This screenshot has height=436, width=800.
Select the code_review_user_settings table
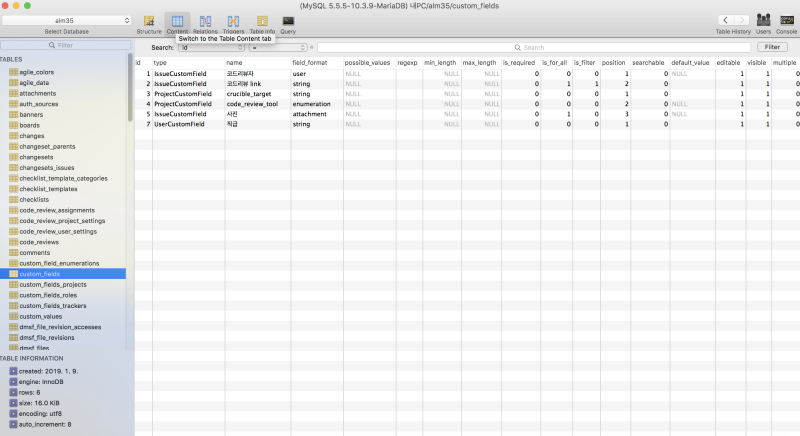(58, 232)
